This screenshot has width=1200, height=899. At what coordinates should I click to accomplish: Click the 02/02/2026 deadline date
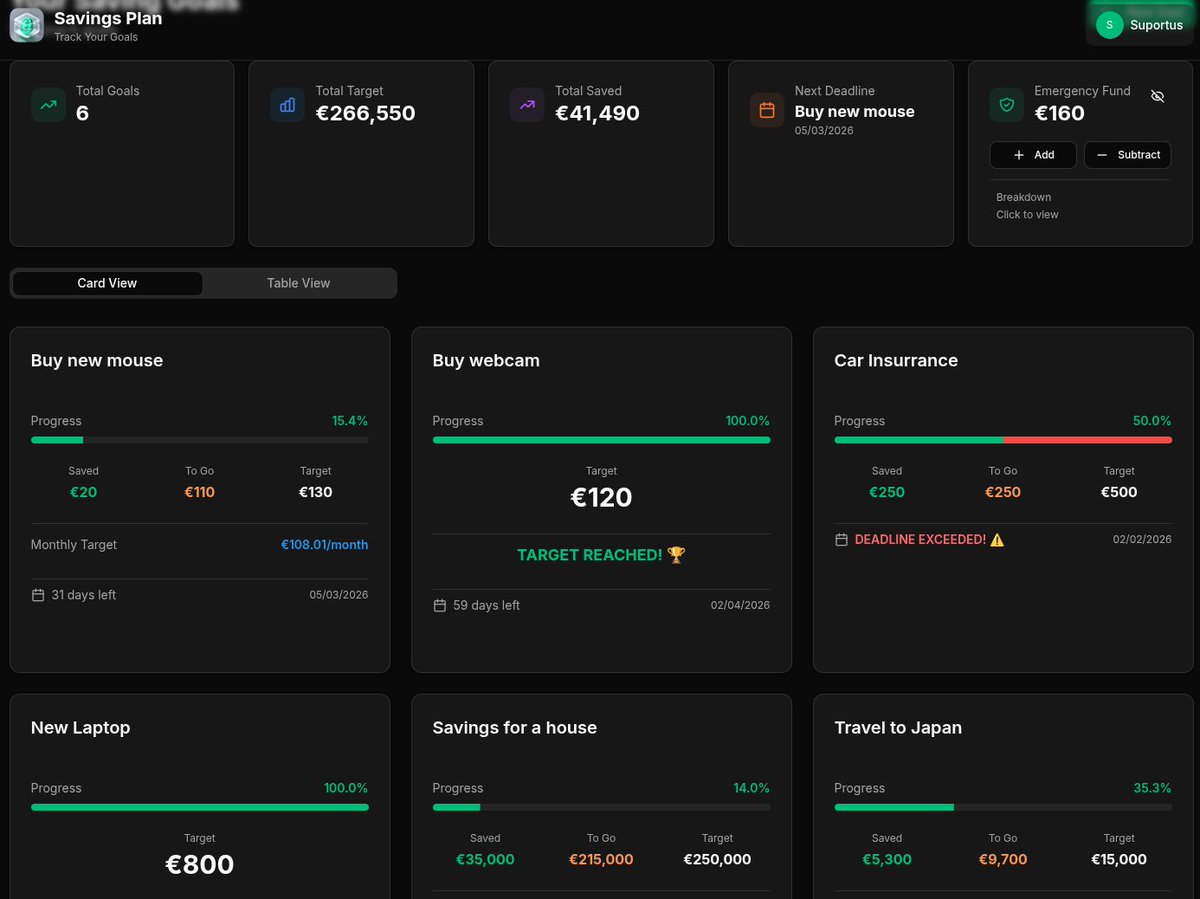point(1142,539)
